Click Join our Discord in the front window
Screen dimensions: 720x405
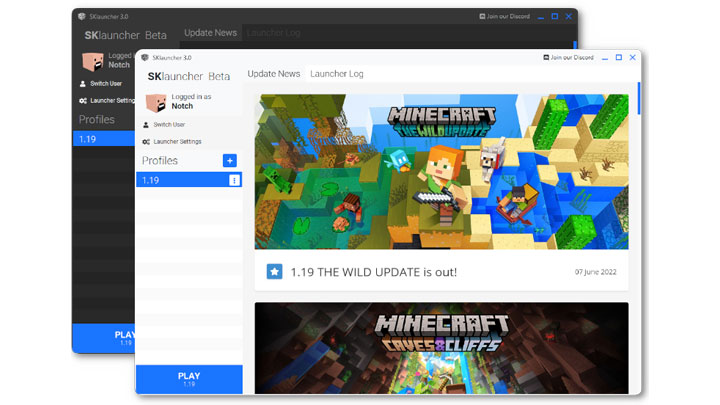[x=568, y=57]
